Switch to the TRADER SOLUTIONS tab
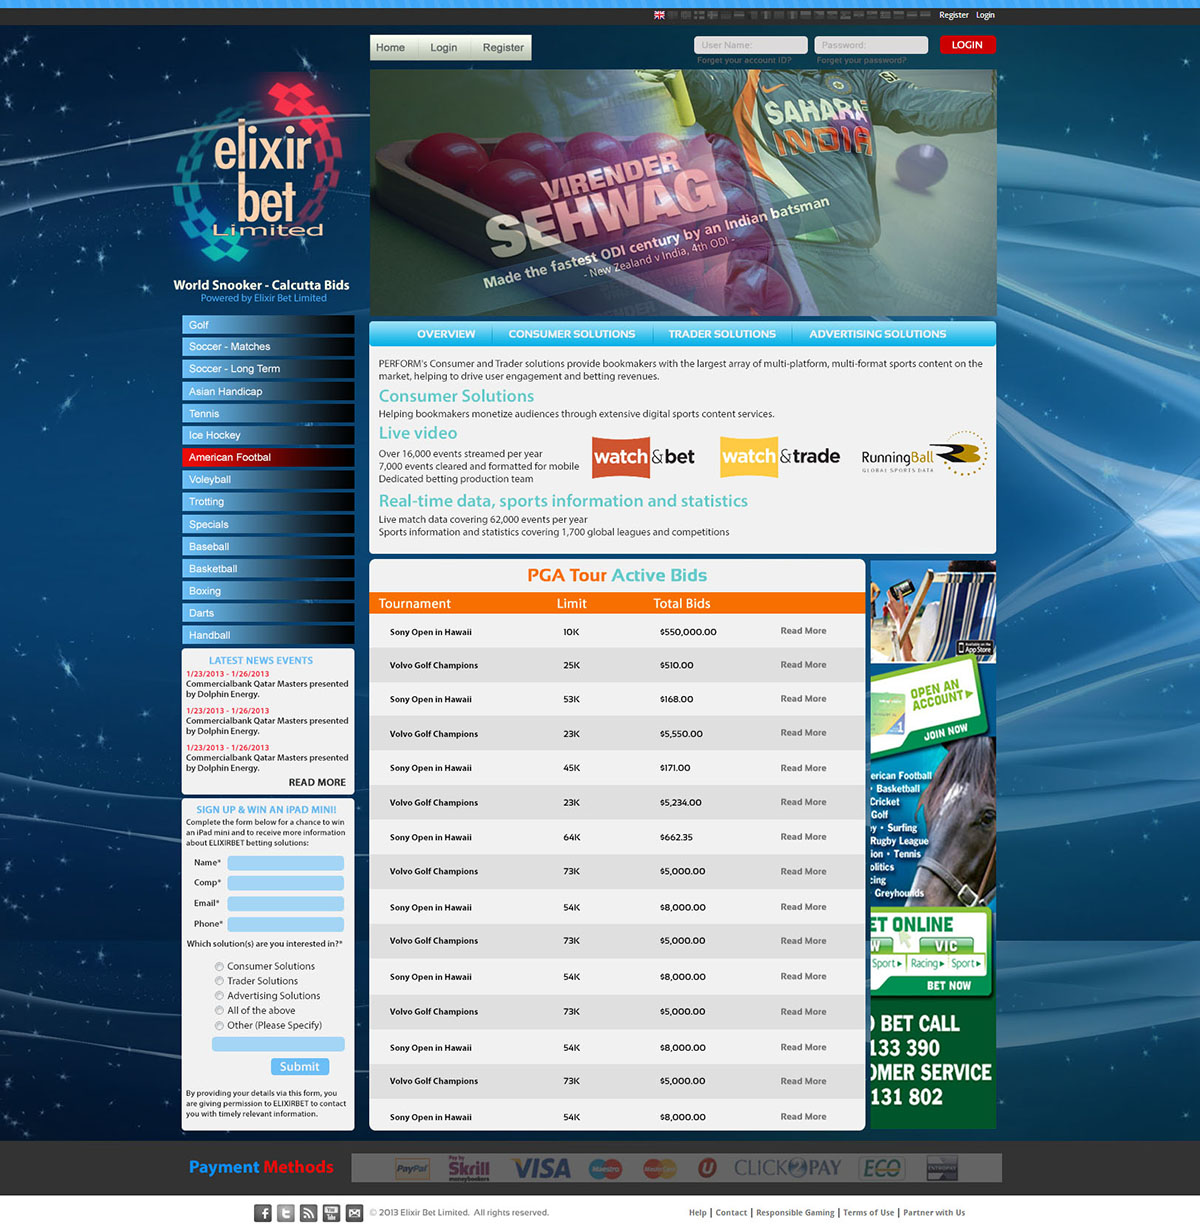The width and height of the screenshot is (1200, 1228). click(x=722, y=334)
